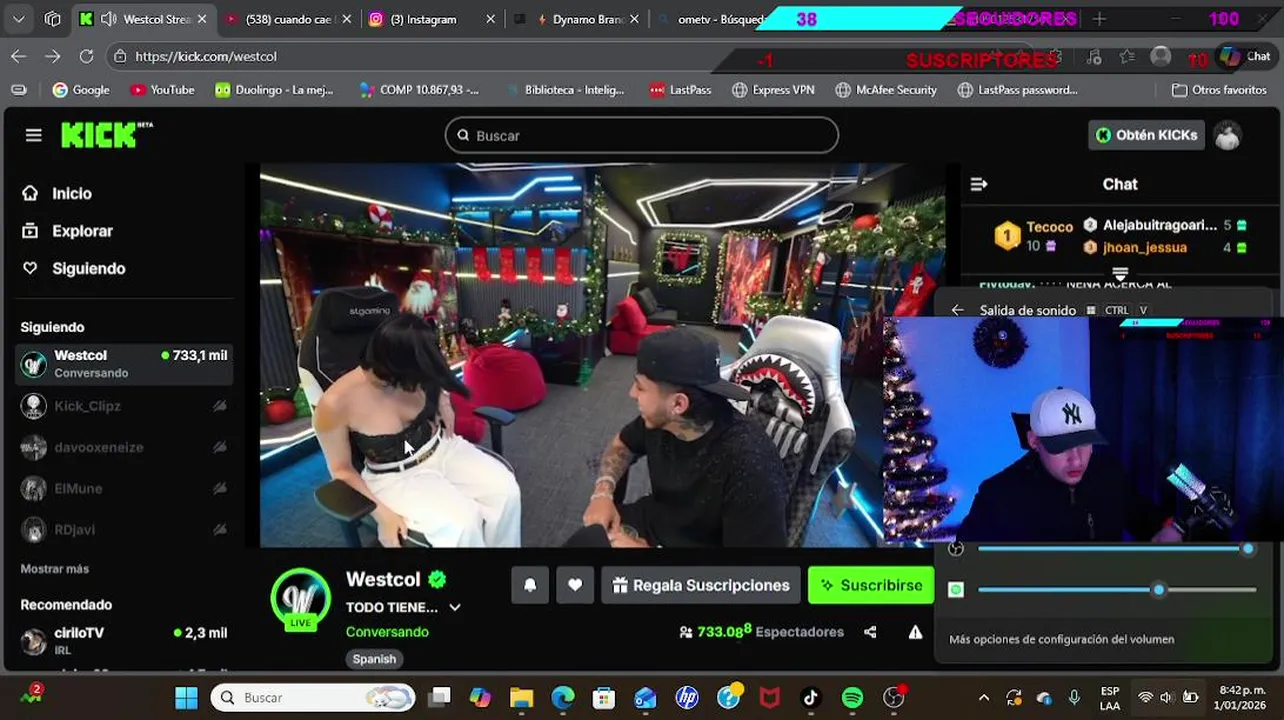Select the davooxeneize channel in the sidebar
Viewport: 1284px width, 720px height.
[124, 447]
